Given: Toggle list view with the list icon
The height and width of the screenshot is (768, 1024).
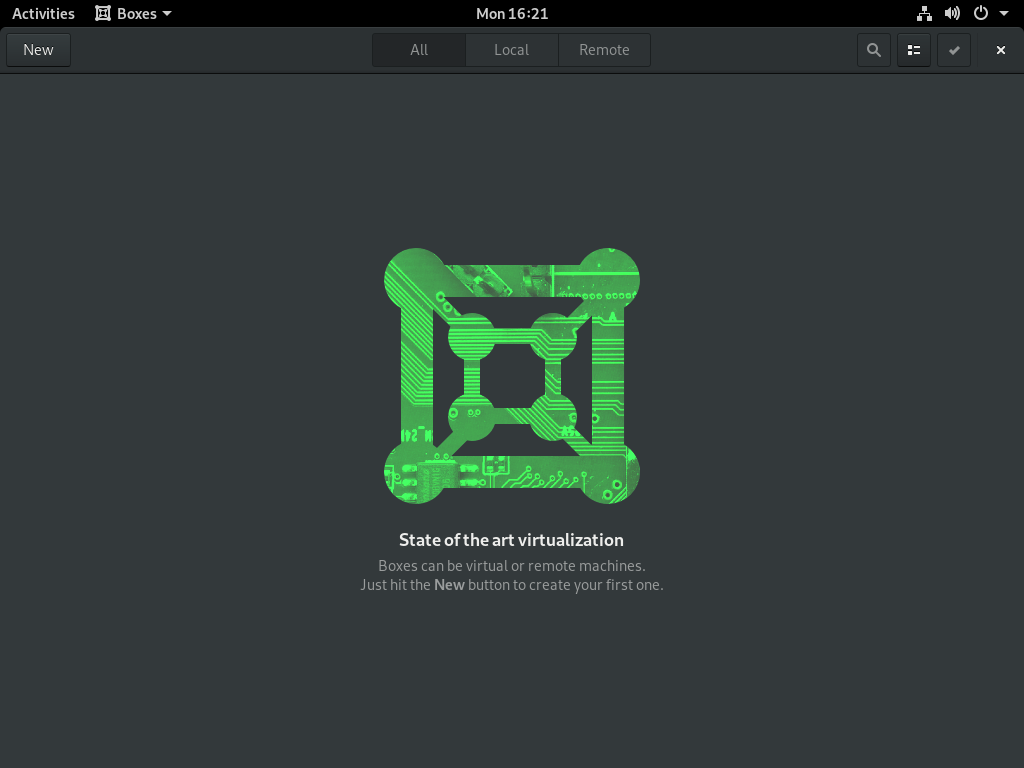Looking at the screenshot, I should coord(914,50).
